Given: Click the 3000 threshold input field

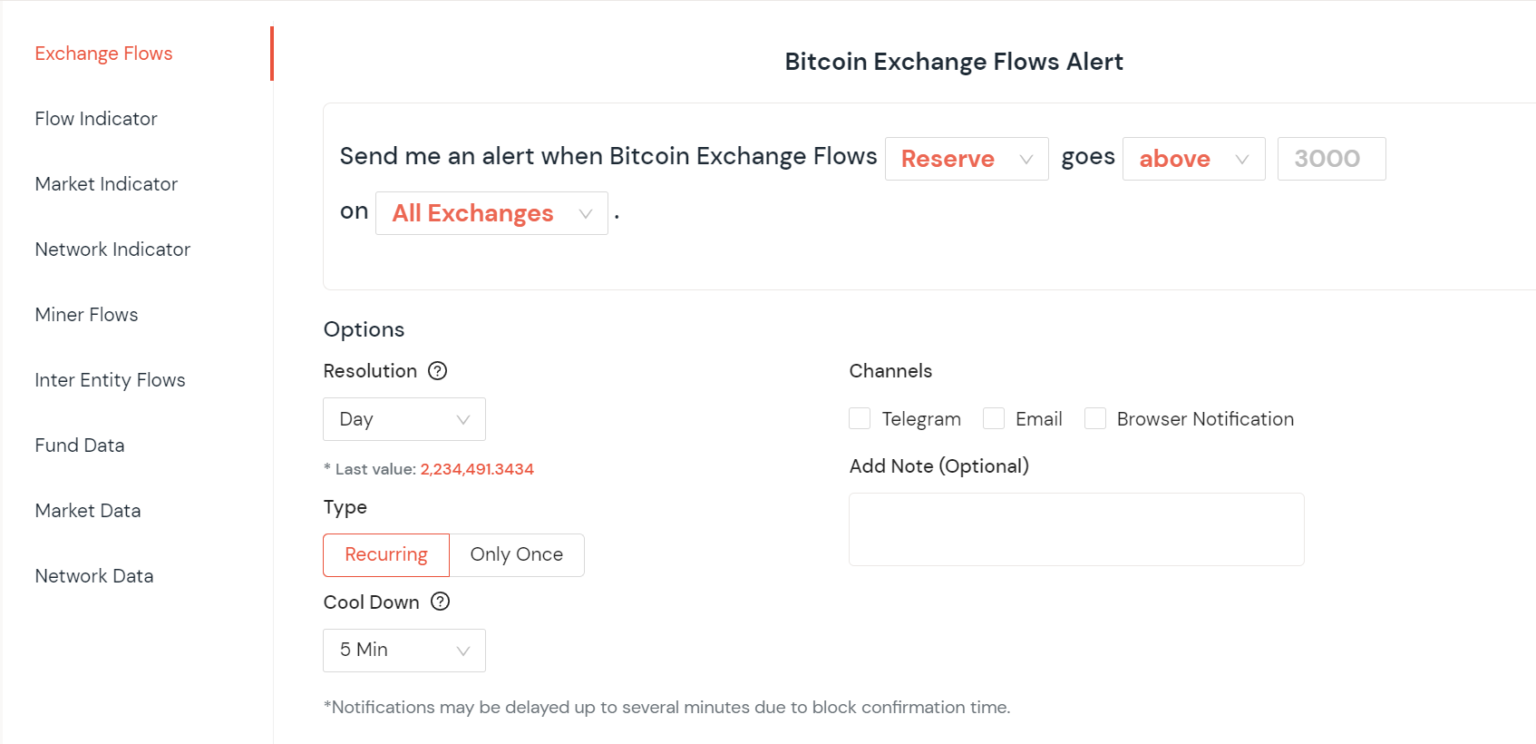Looking at the screenshot, I should pyautogui.click(x=1330, y=158).
